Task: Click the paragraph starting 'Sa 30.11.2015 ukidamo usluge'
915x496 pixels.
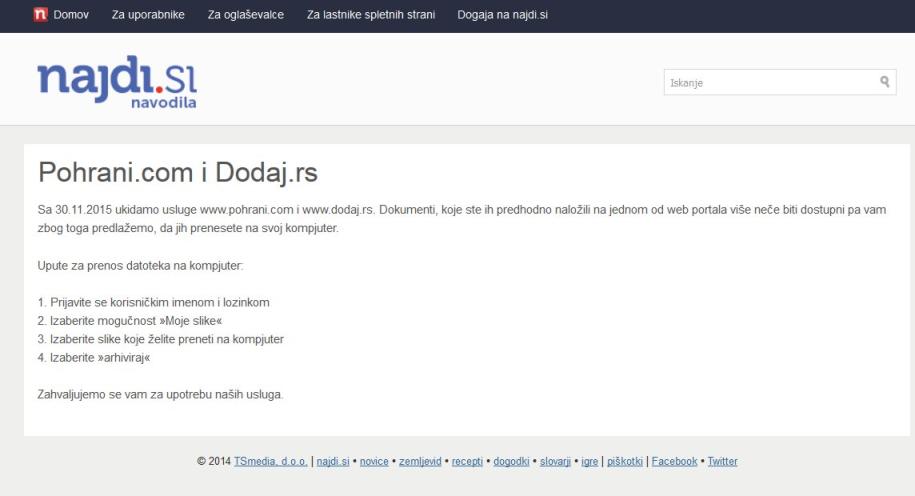Action: 462,219
